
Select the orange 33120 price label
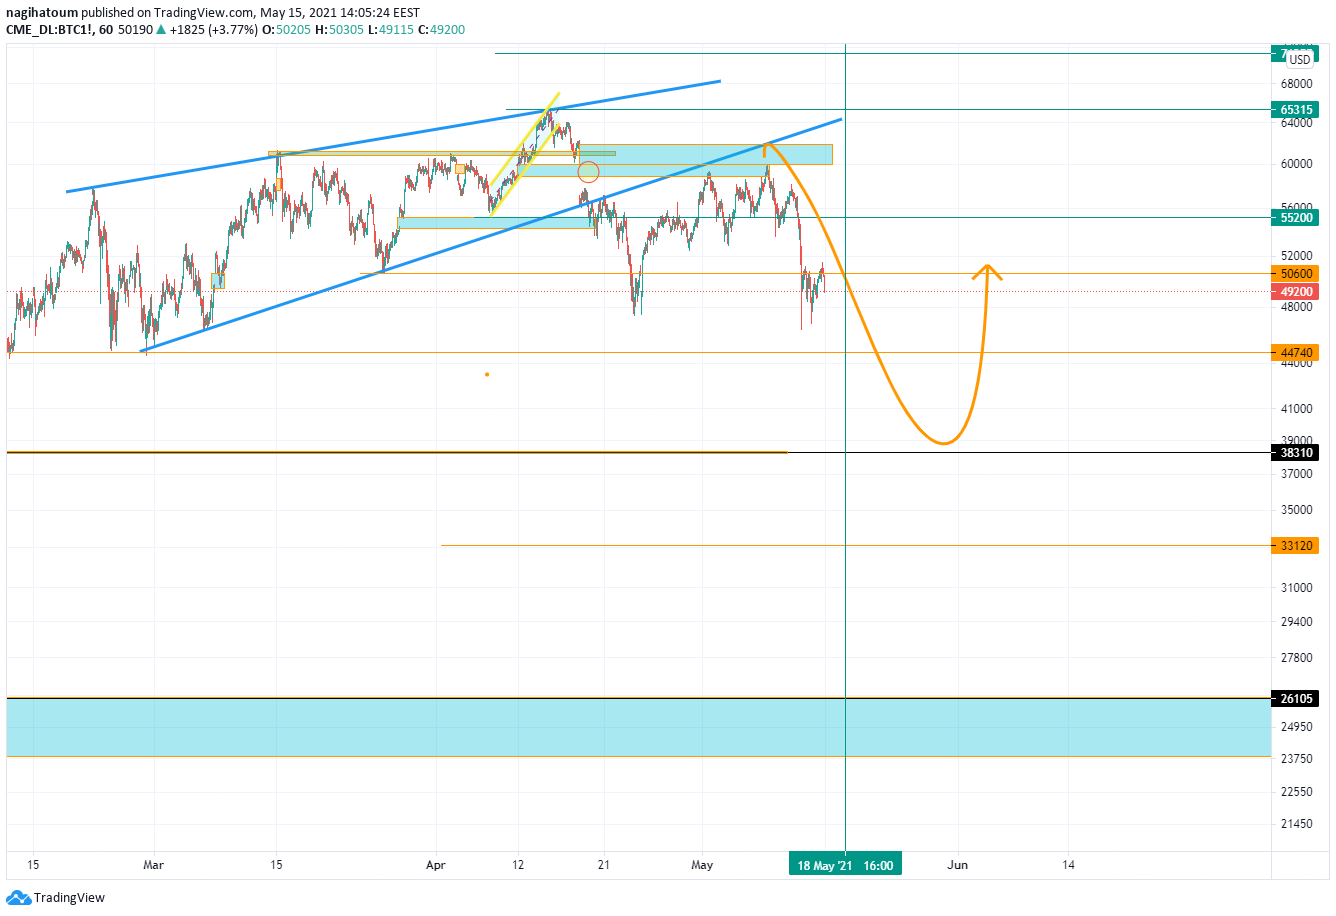[1296, 545]
